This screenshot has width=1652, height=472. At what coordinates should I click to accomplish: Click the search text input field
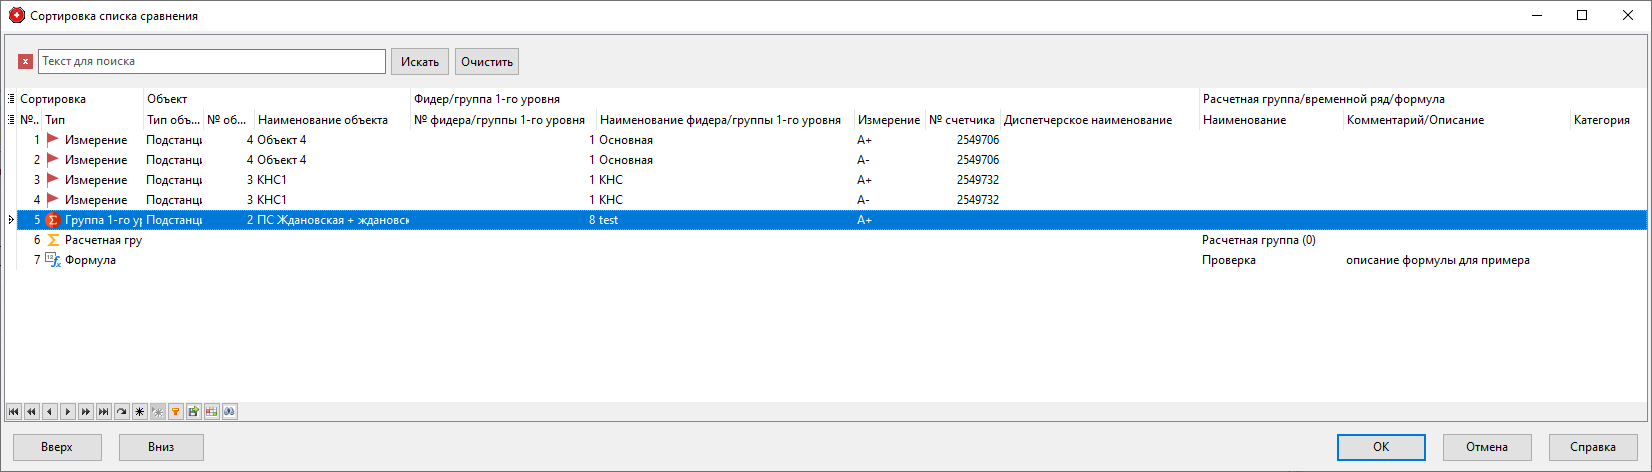coord(211,62)
